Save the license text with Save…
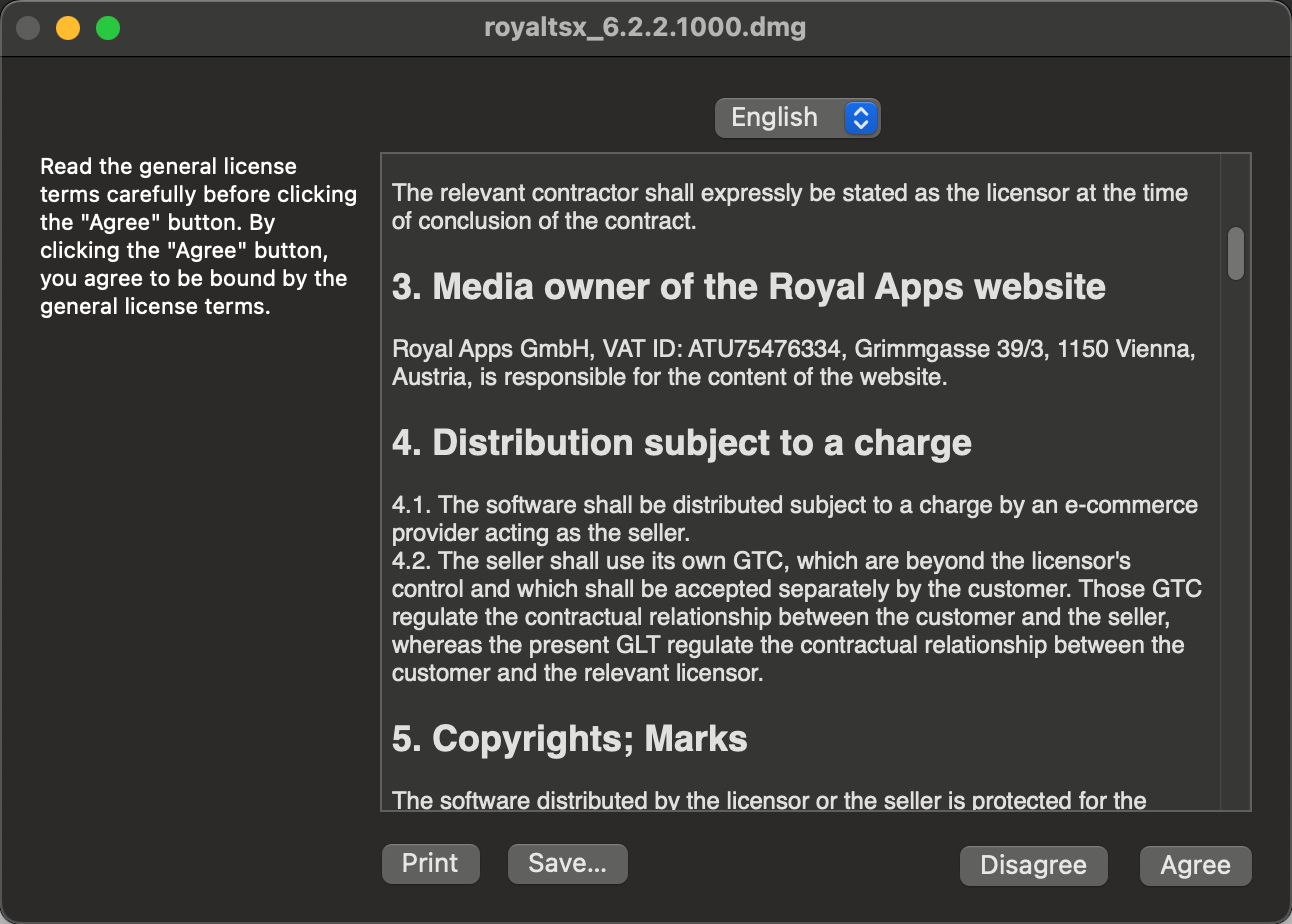Image resolution: width=1292 pixels, height=924 pixels. tap(567, 862)
